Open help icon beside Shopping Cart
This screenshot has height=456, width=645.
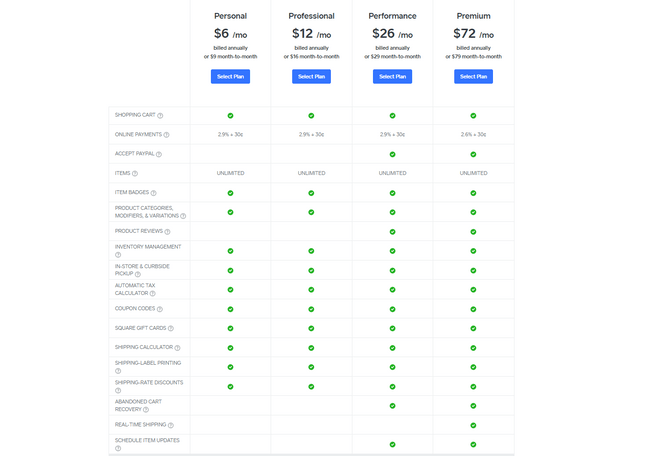tap(160, 116)
